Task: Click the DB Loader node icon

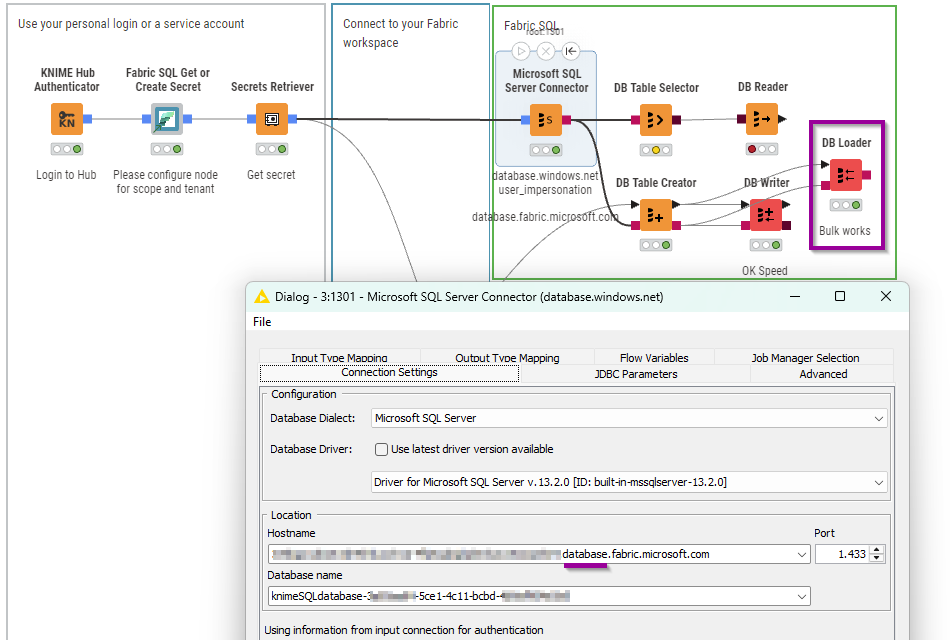Action: (846, 175)
